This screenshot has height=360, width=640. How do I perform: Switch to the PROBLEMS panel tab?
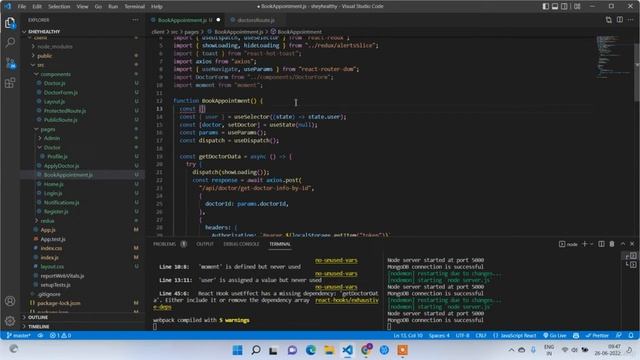point(164,244)
